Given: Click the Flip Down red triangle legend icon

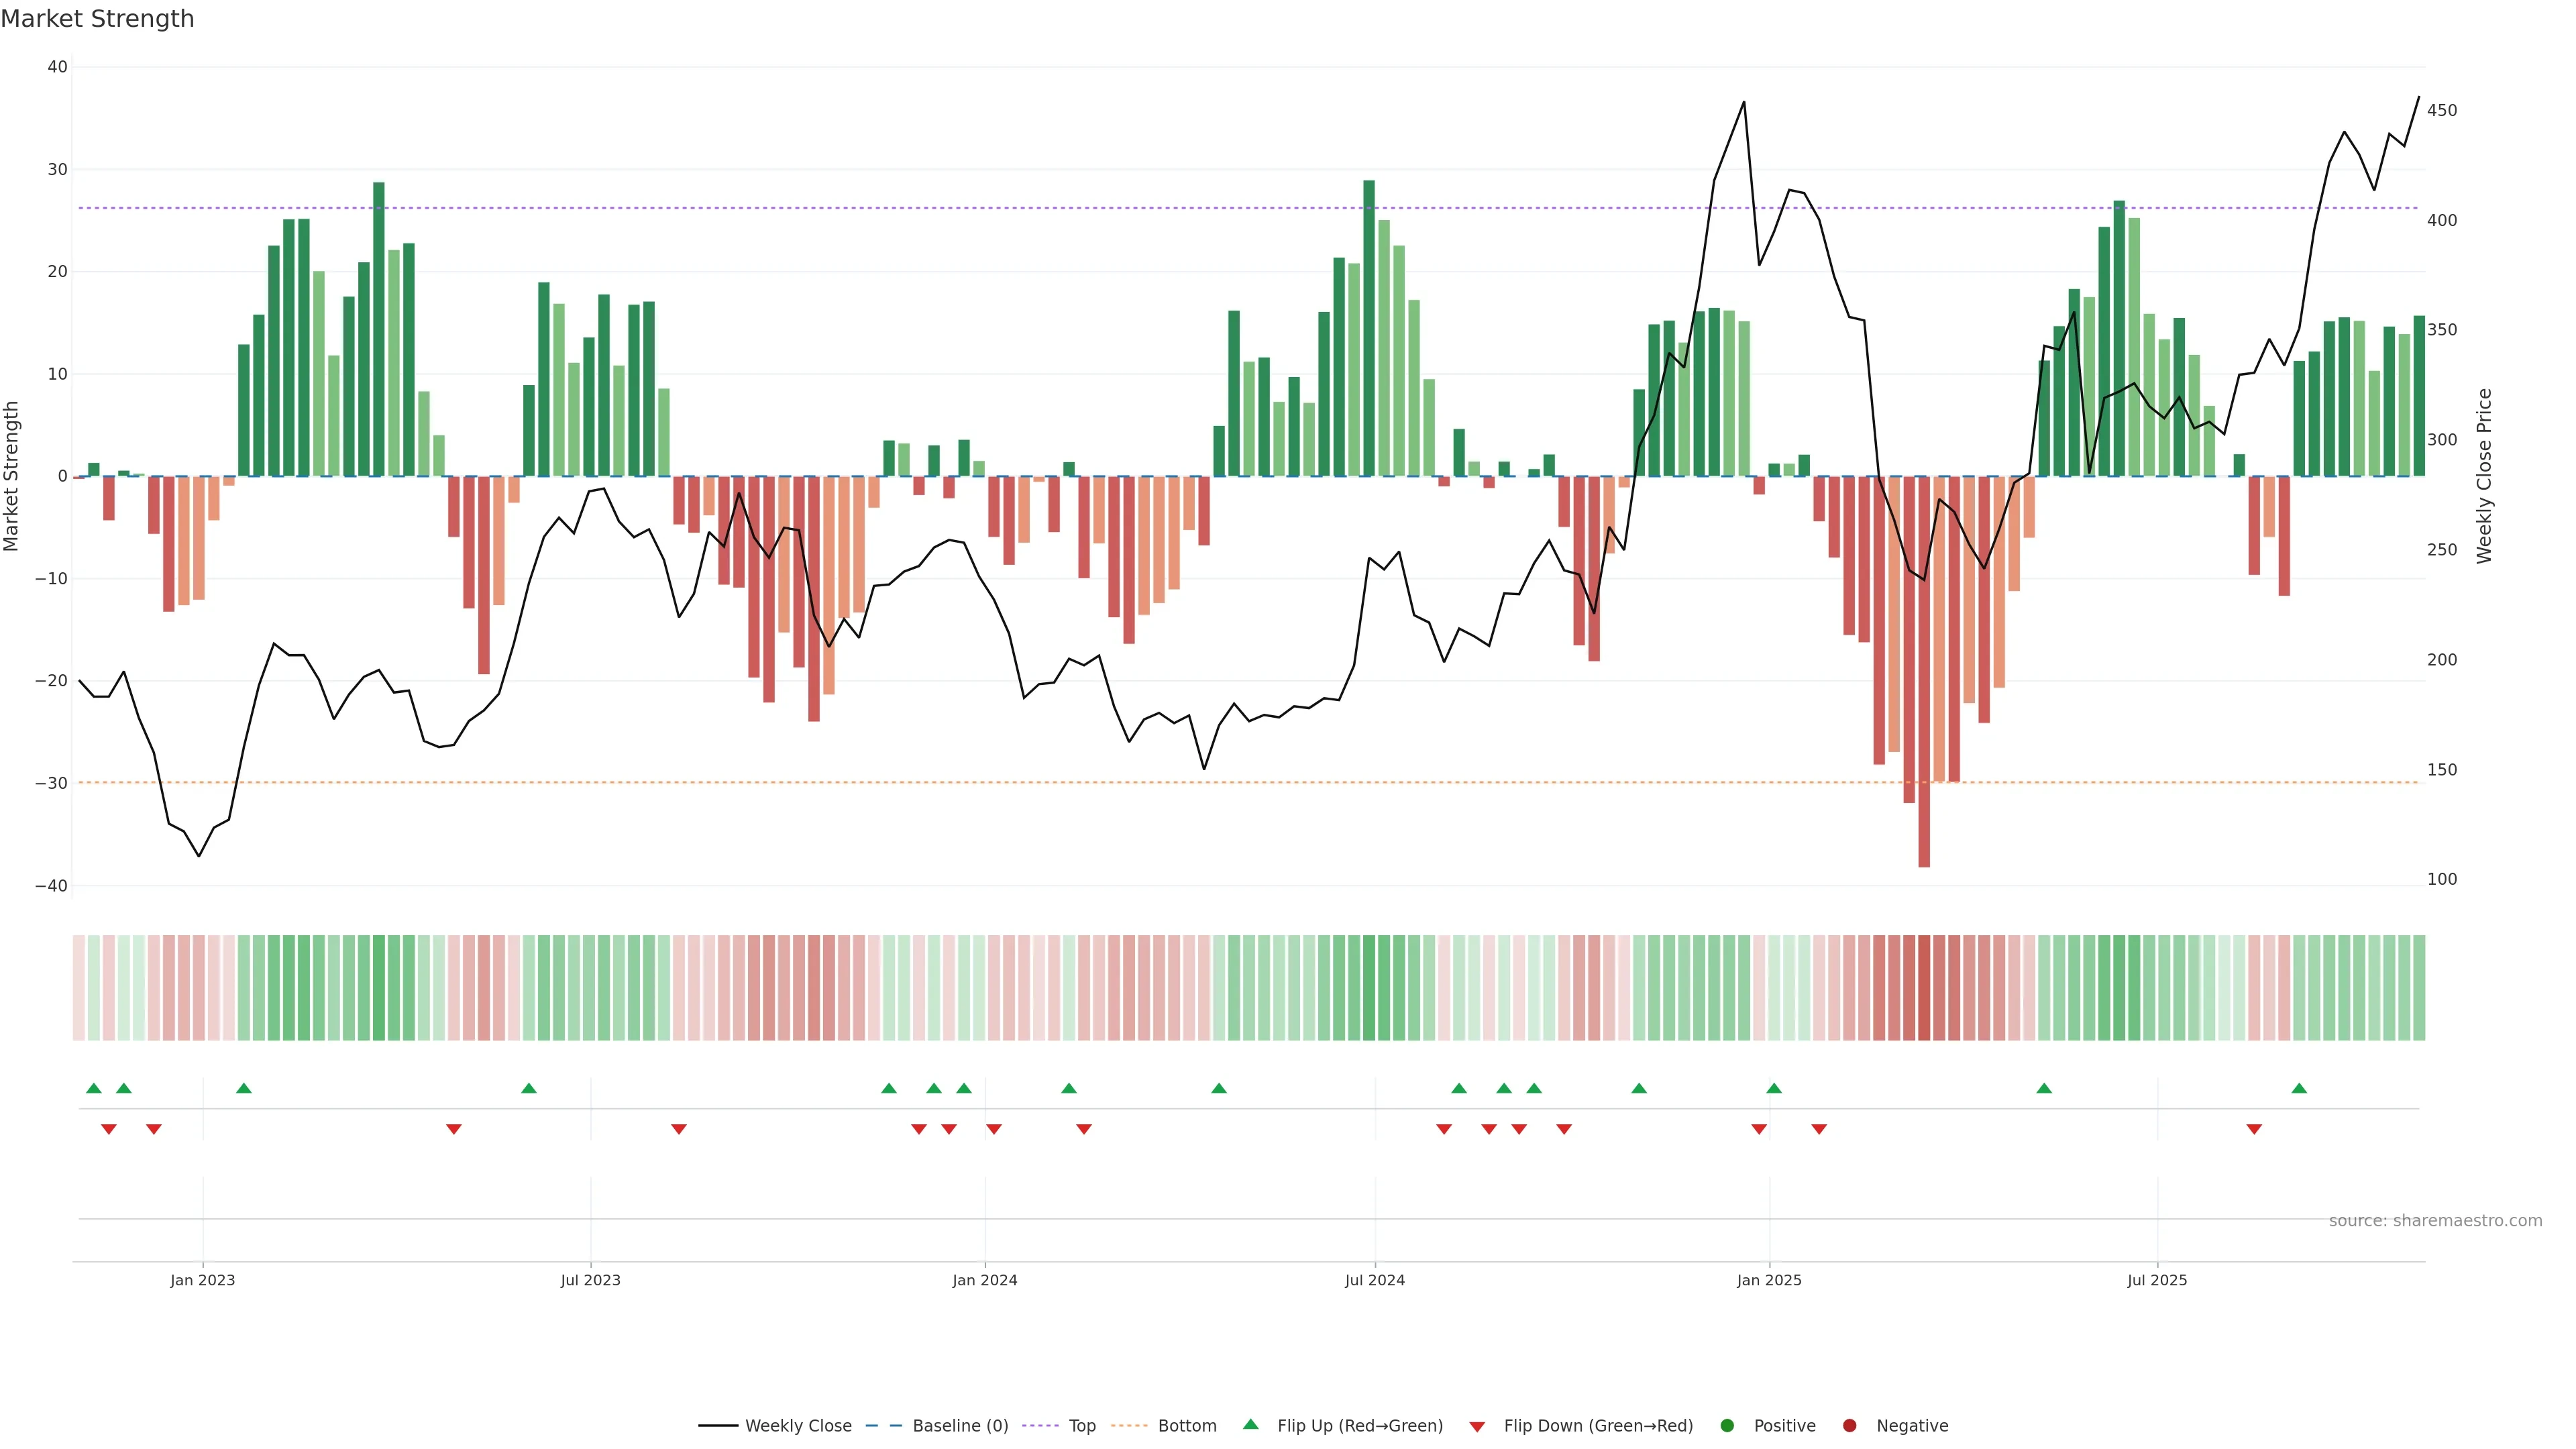Looking at the screenshot, I should pos(1477,1427).
